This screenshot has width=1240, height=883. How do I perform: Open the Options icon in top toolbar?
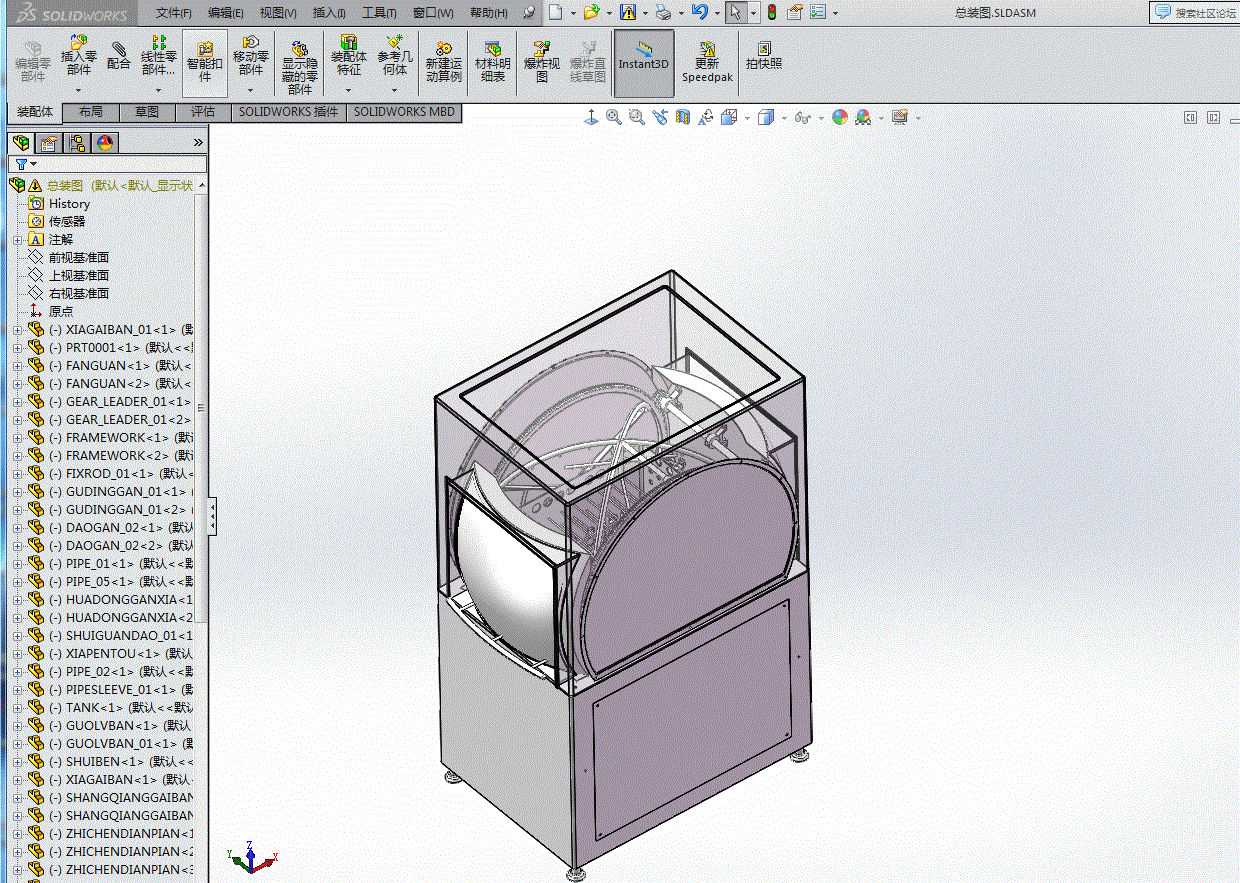818,12
